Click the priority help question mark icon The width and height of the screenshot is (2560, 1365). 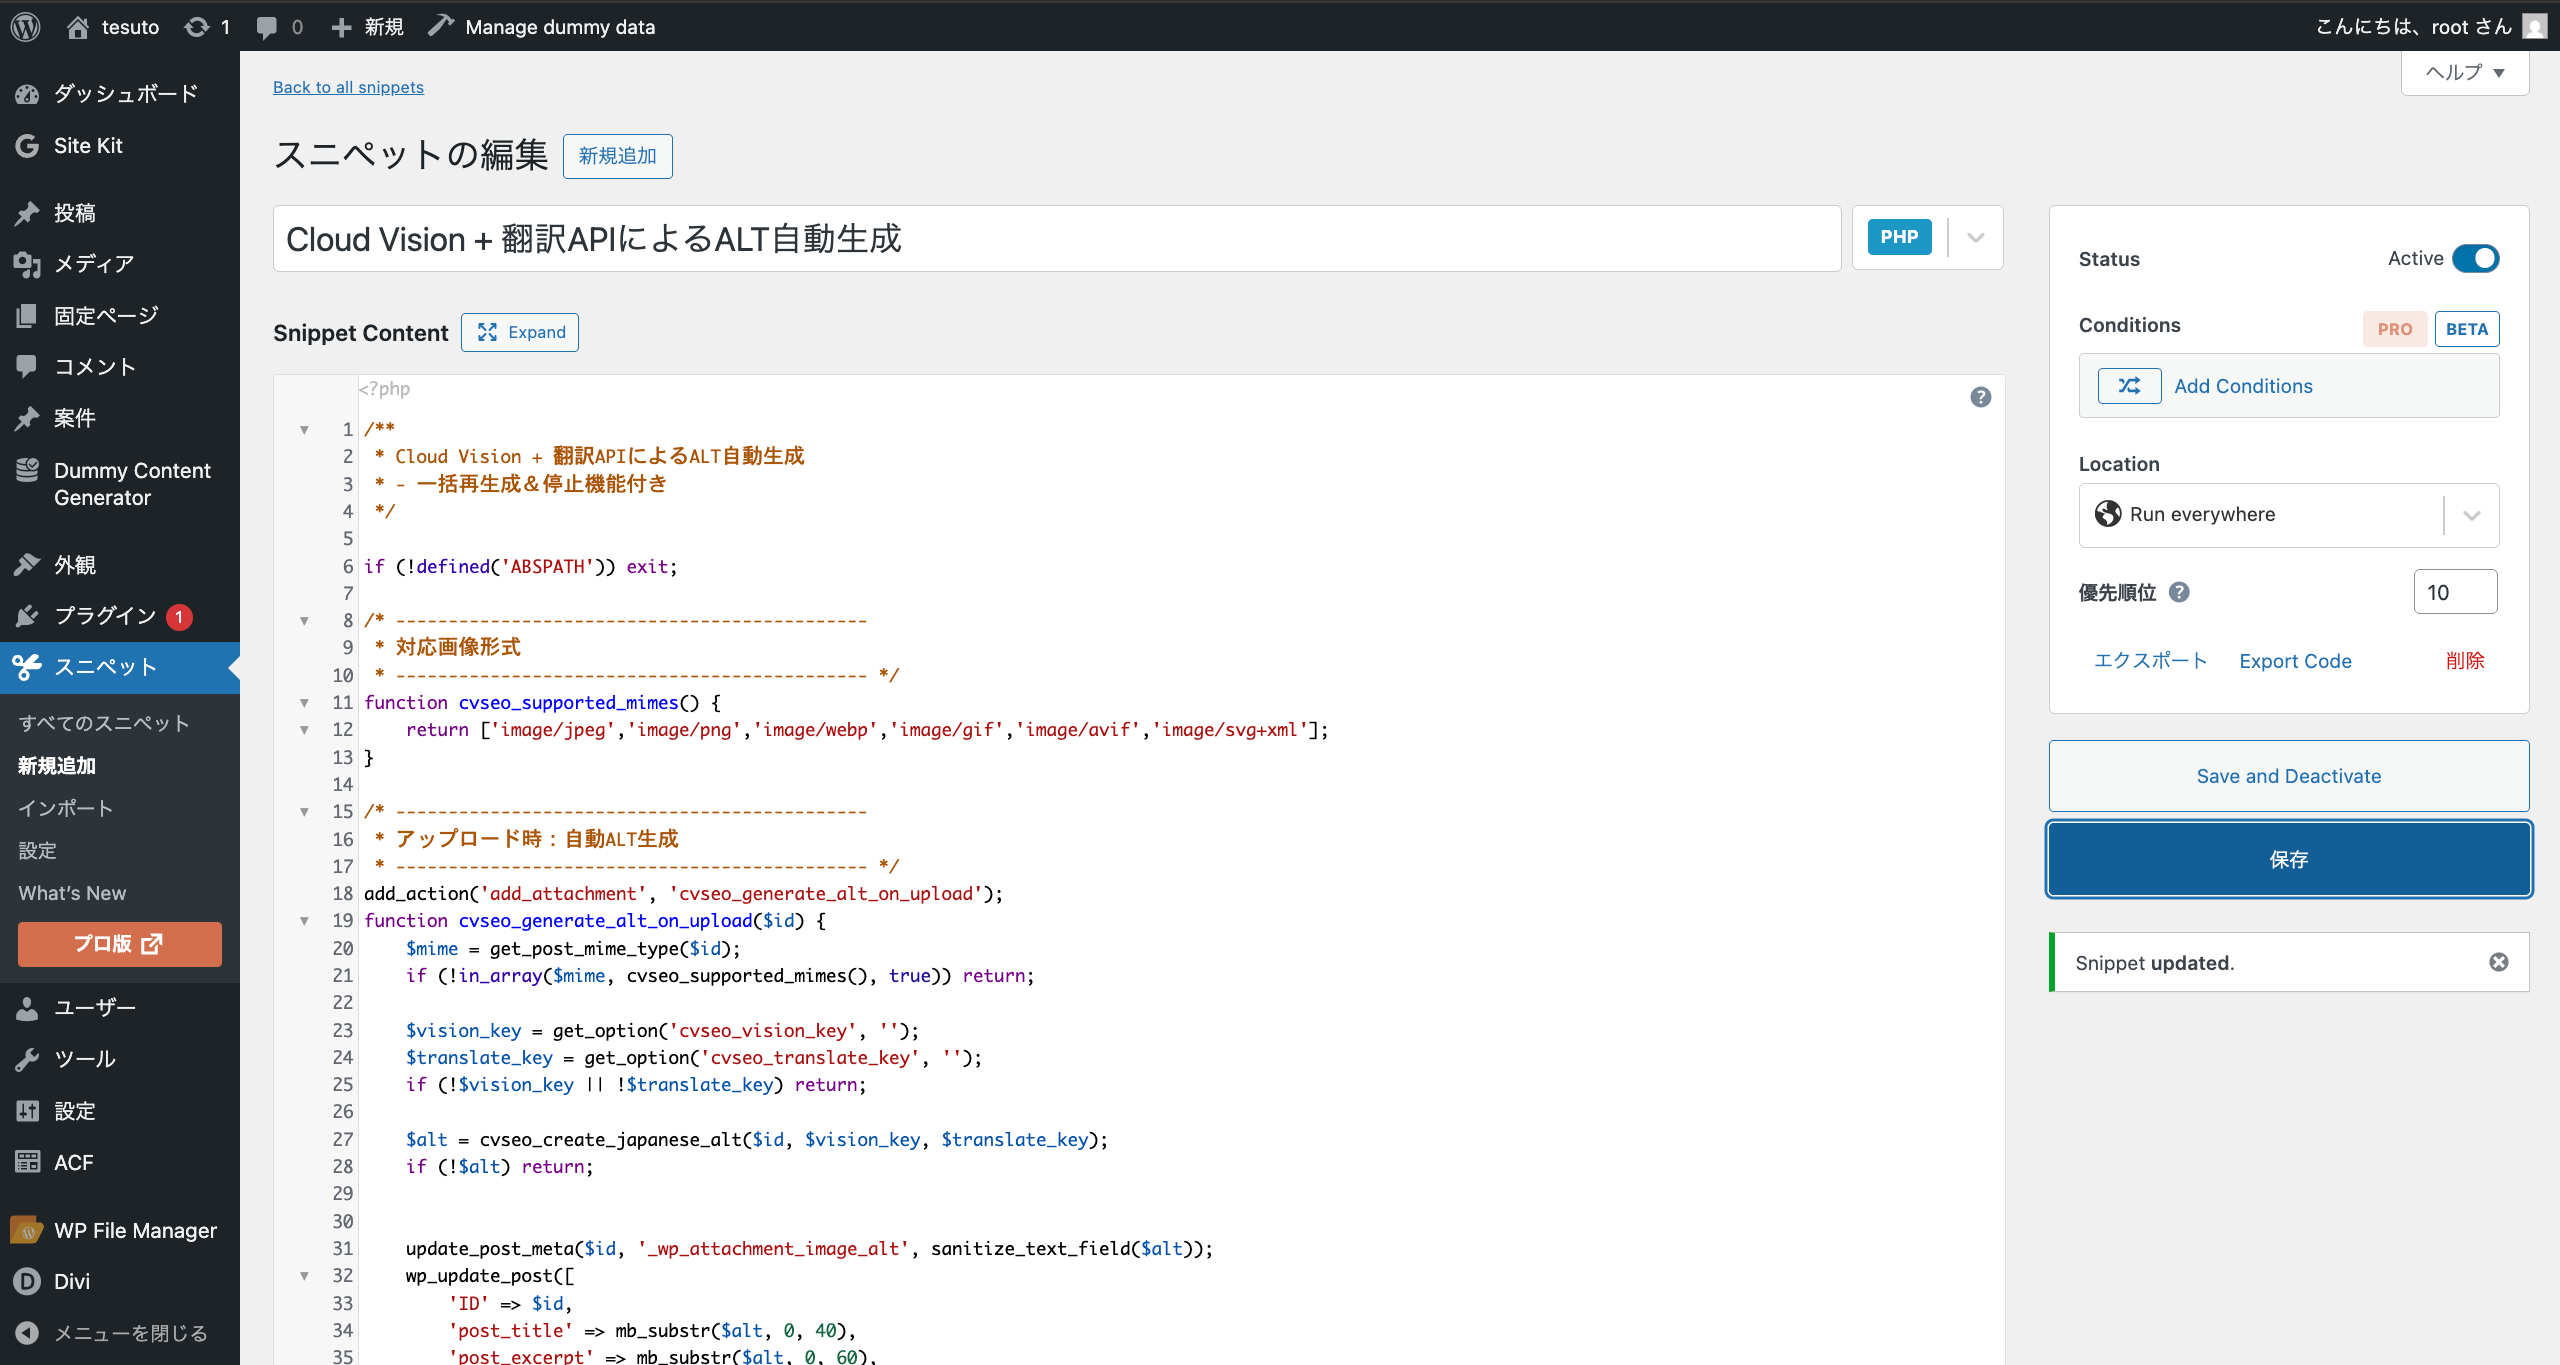[2179, 592]
